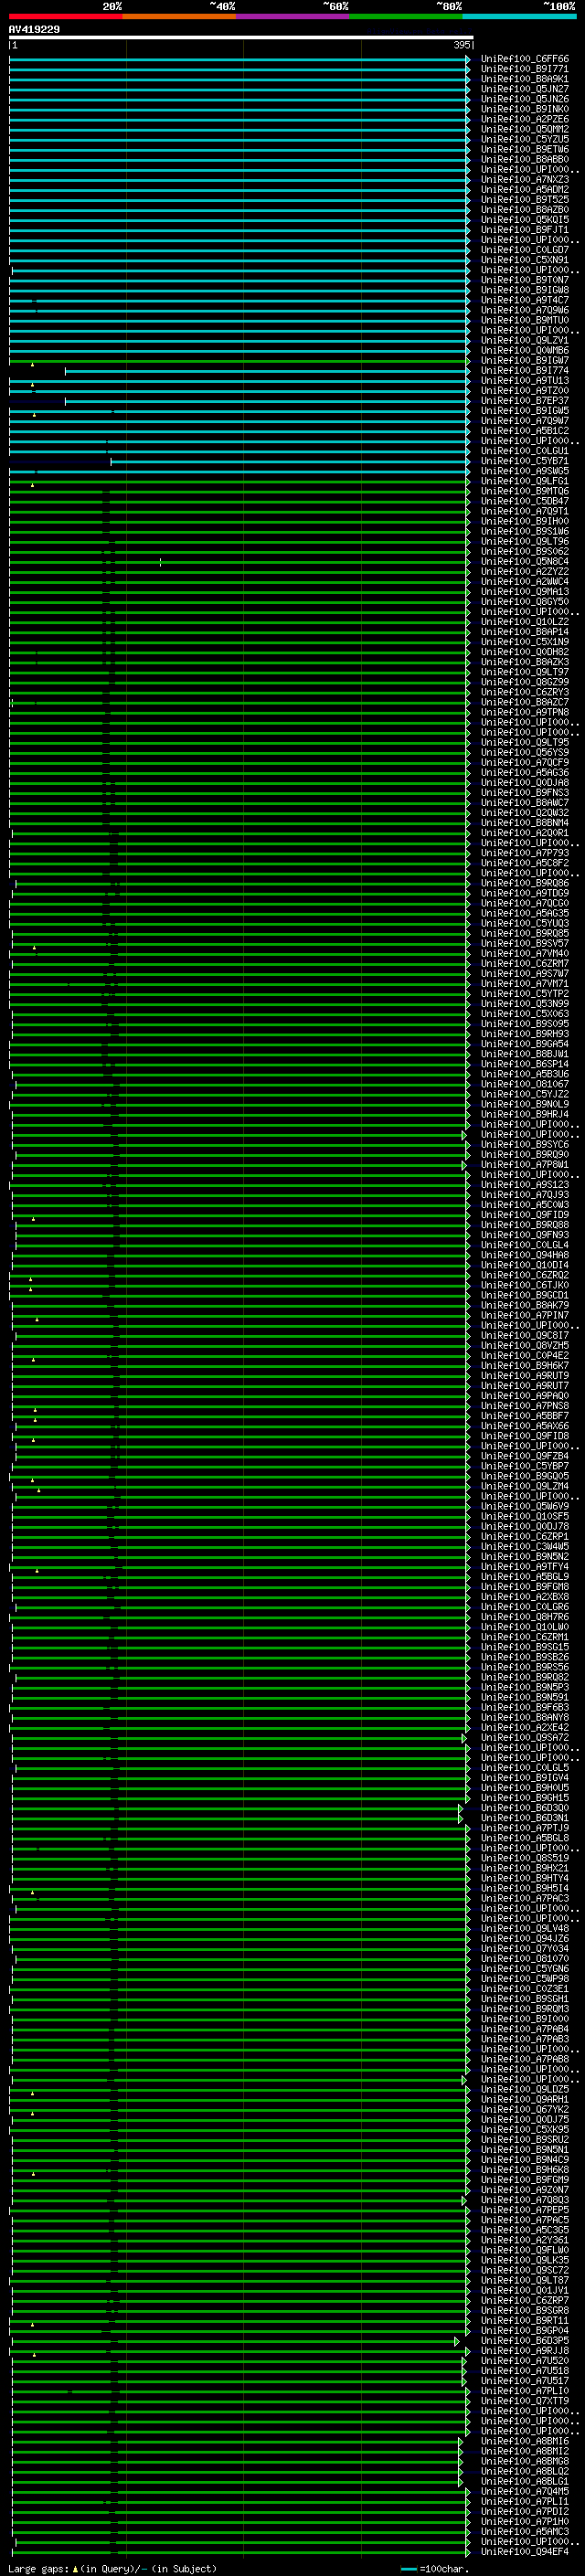Select the UniRef100_B9MTU0 label
The height and width of the screenshot is (2576, 585).
pos(524,320)
